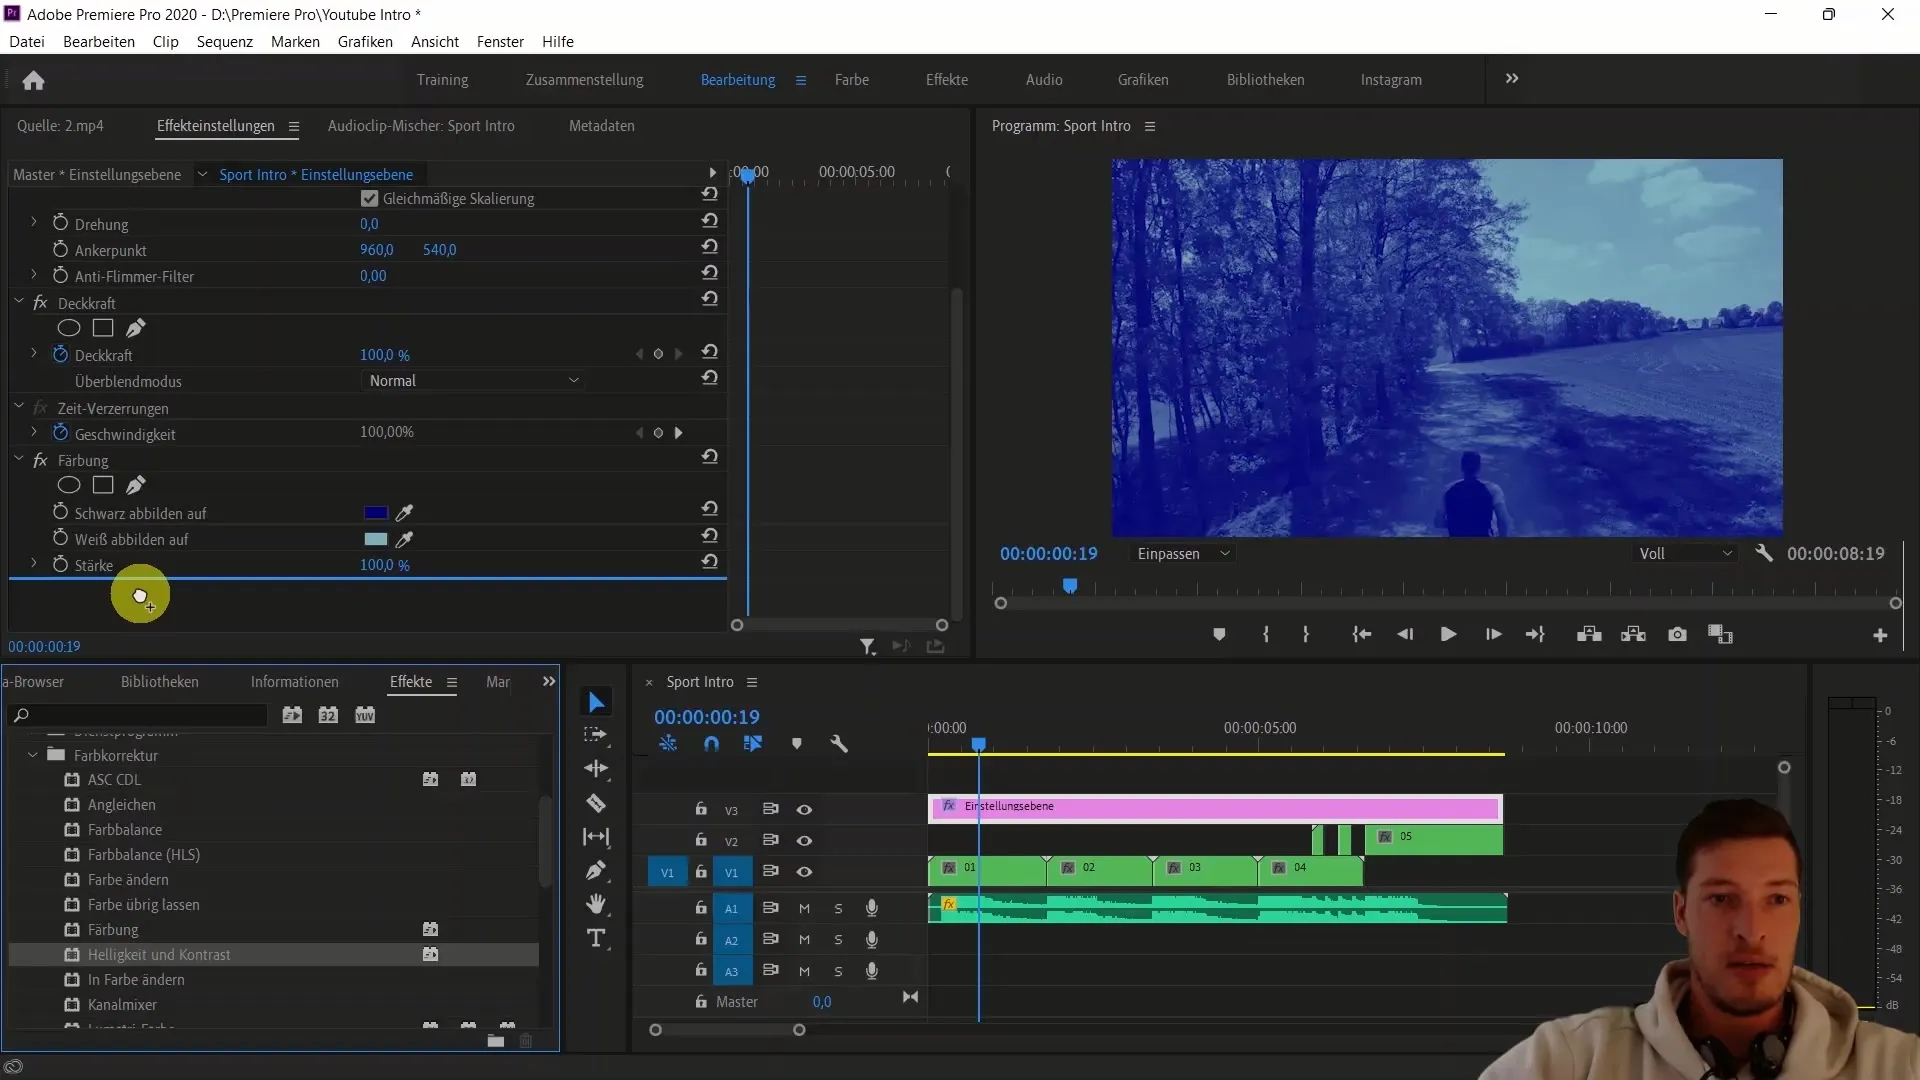Open the Voll playback resolution dropdown
The width and height of the screenshot is (1920, 1080).
[x=1685, y=554]
